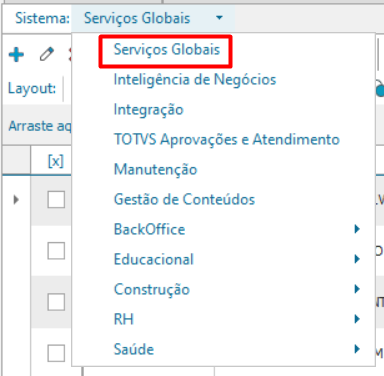Image resolution: width=384 pixels, height=376 pixels.
Task: Click the [x] column header
Action: point(56,161)
